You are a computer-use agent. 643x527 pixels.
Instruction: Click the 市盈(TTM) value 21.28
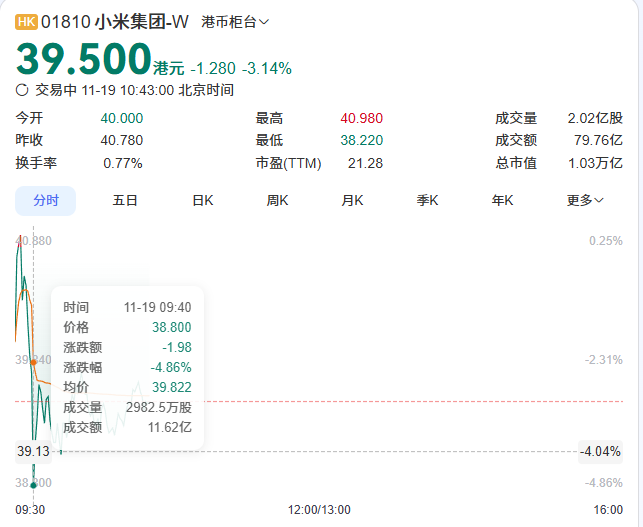click(x=365, y=163)
